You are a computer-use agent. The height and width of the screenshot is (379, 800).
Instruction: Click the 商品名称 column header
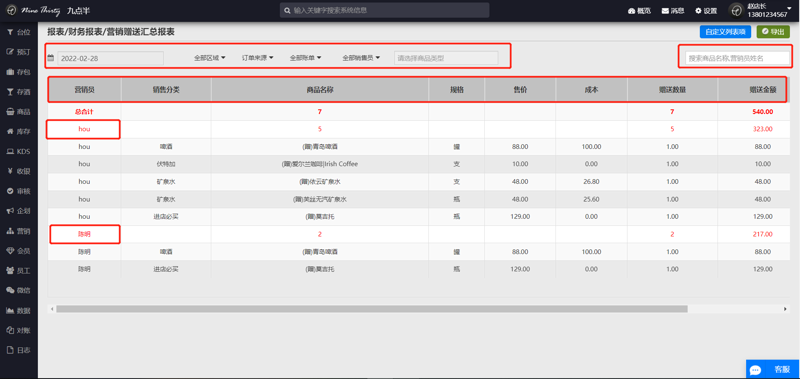coord(320,89)
